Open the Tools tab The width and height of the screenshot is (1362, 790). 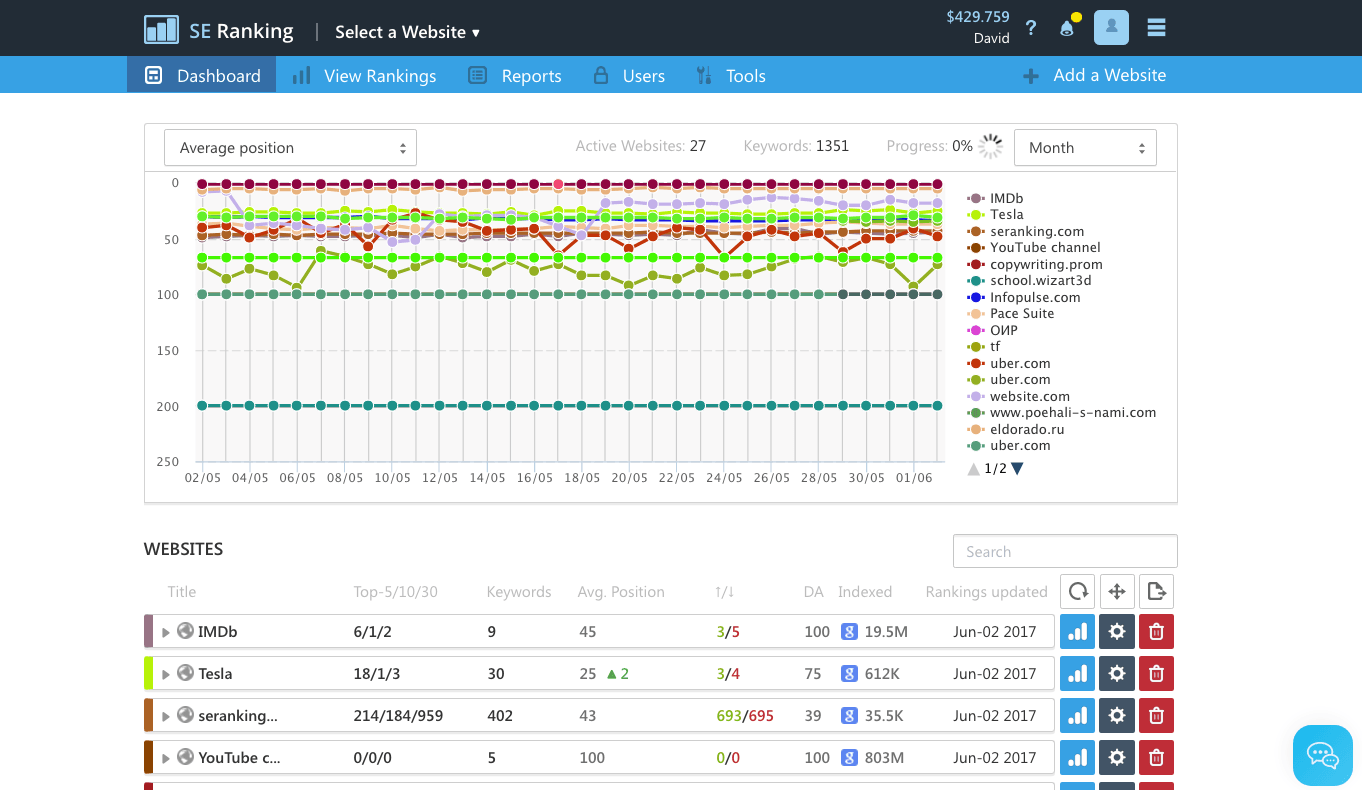pyautogui.click(x=730, y=75)
